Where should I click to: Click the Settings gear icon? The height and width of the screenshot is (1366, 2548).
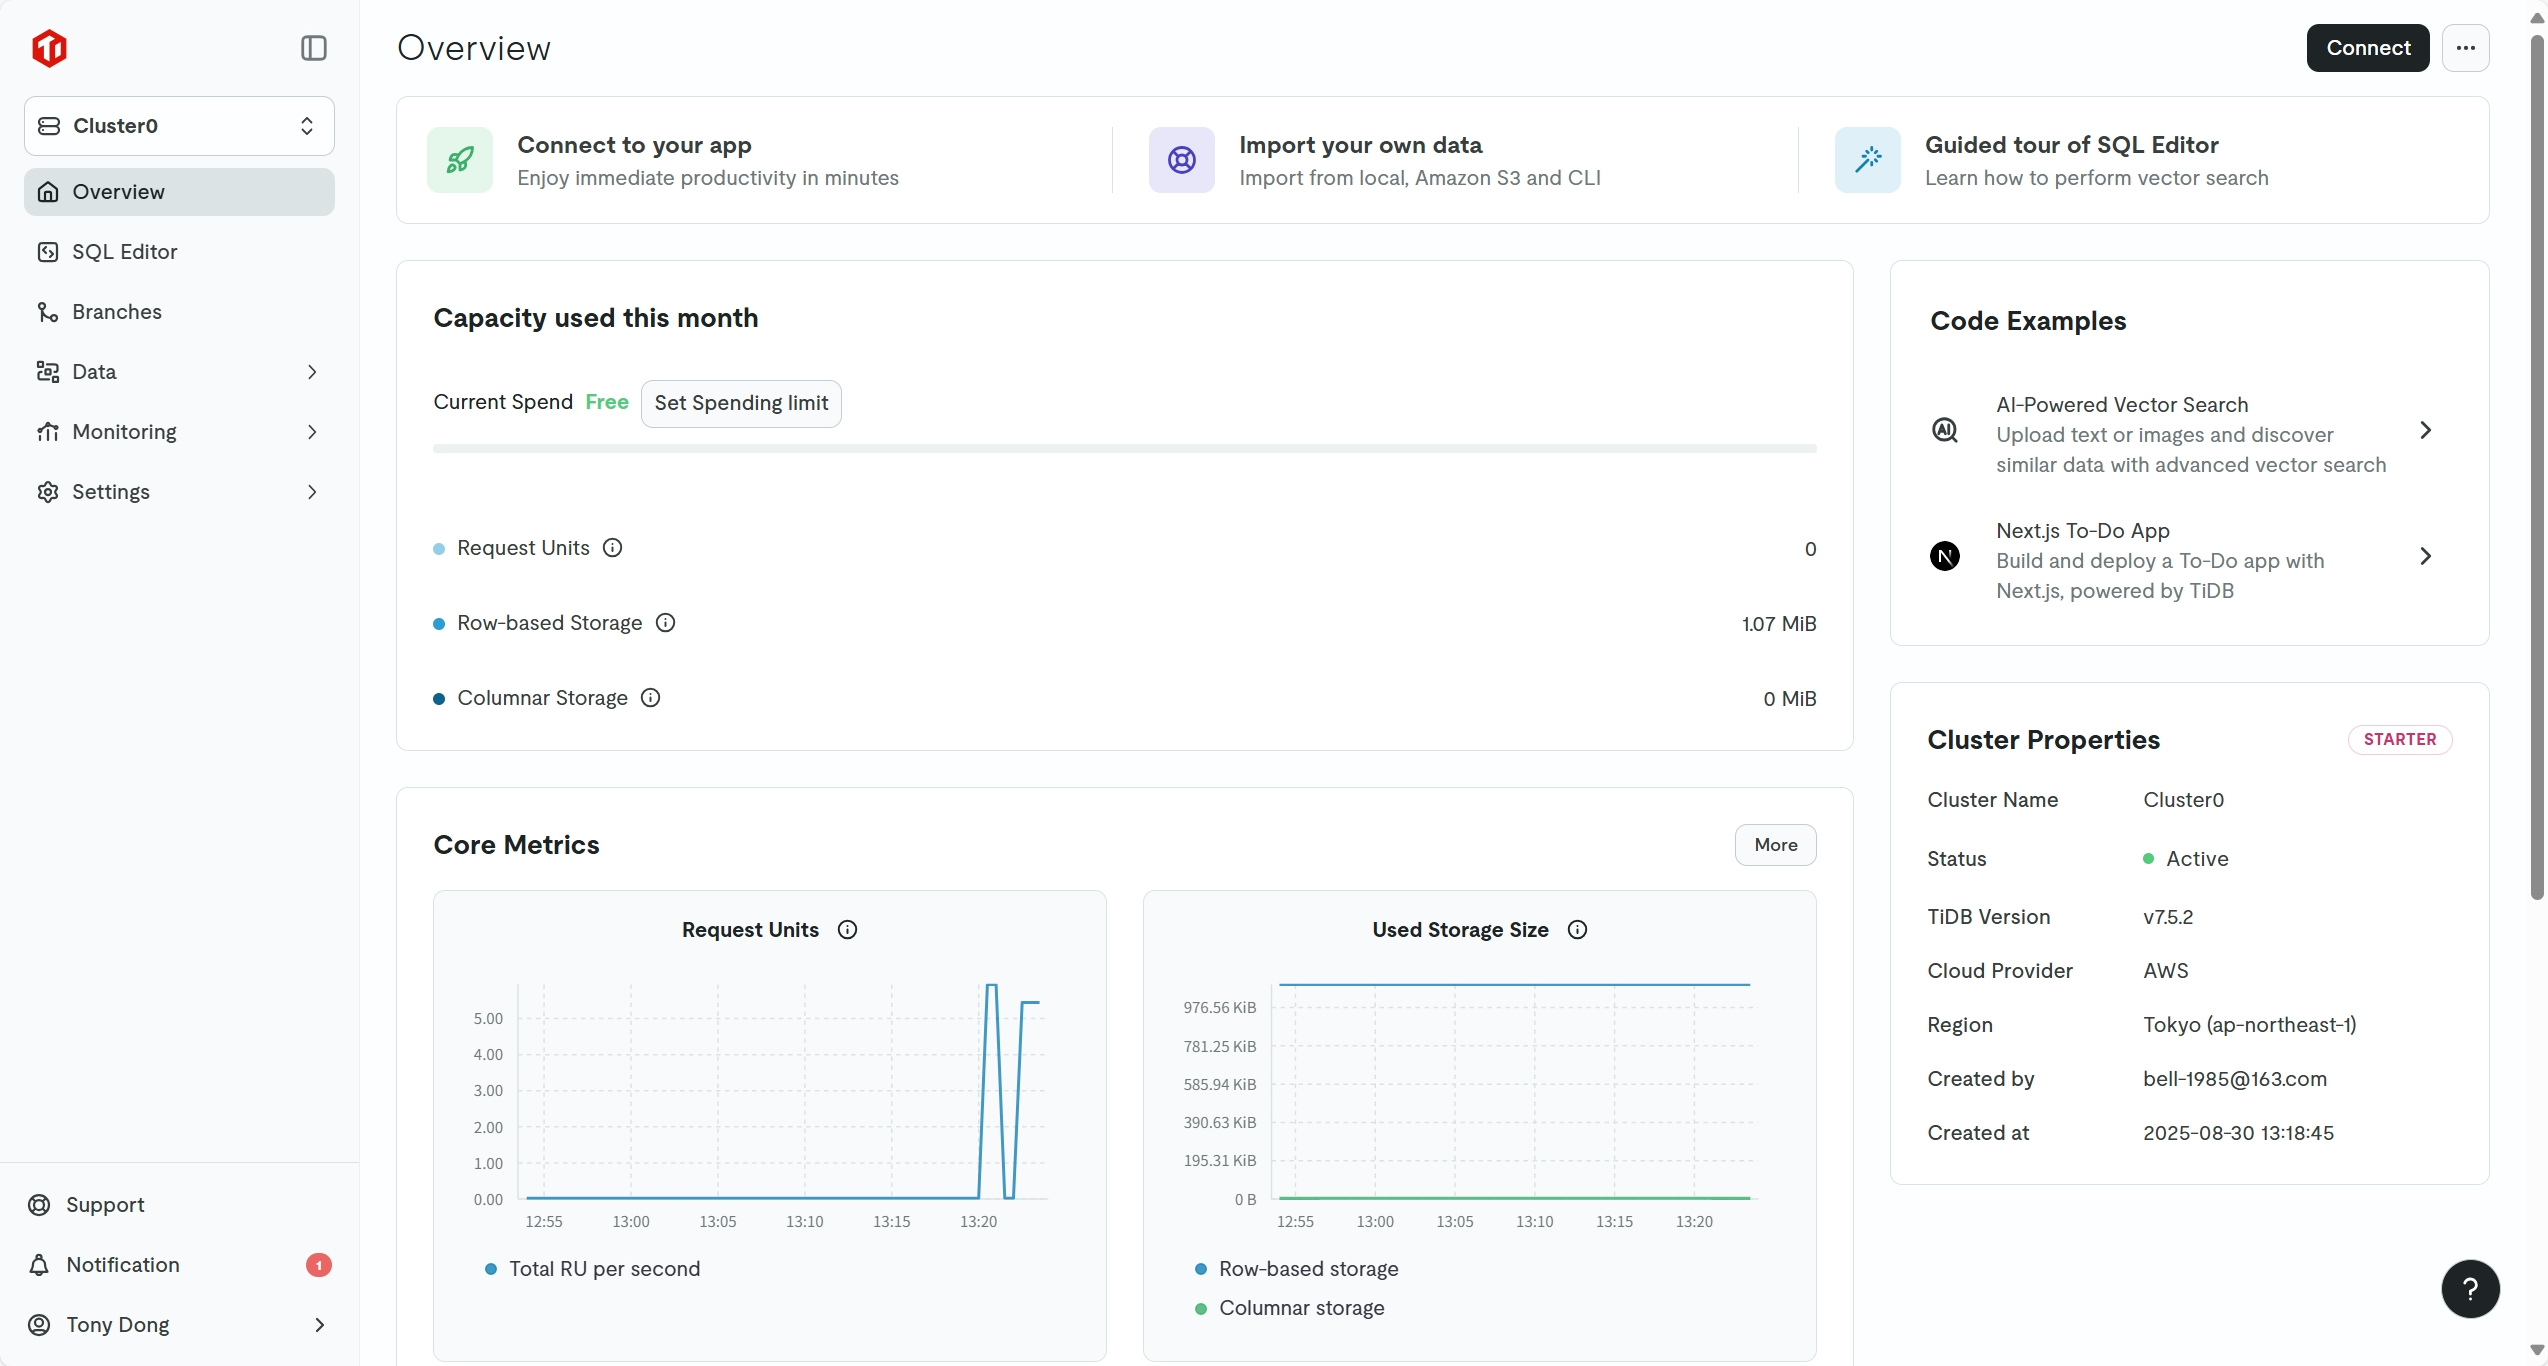(x=48, y=492)
